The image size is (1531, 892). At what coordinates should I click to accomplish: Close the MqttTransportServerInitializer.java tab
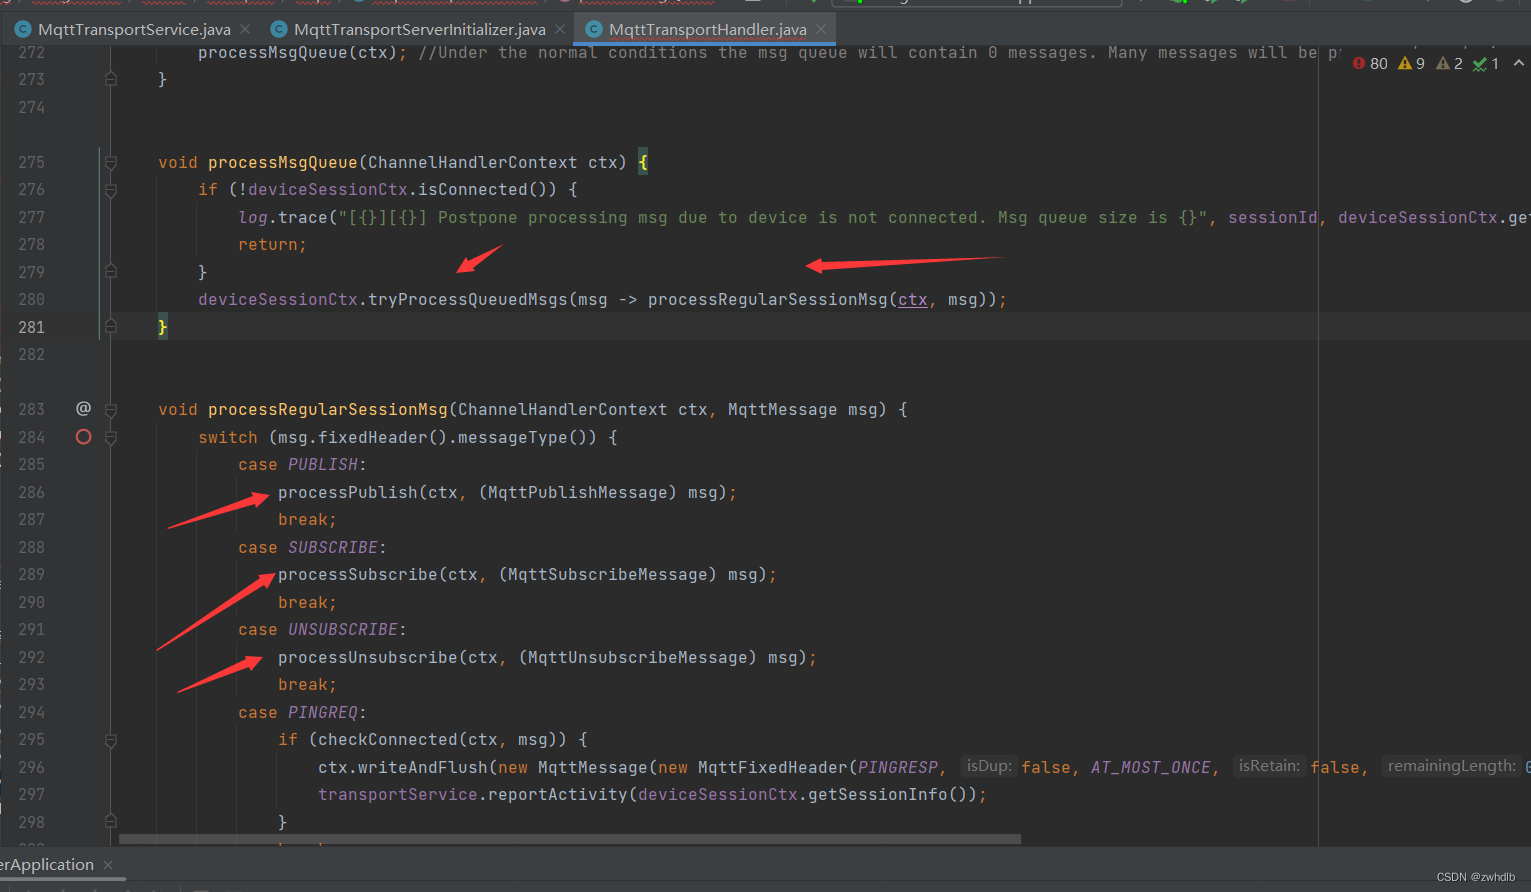560,30
